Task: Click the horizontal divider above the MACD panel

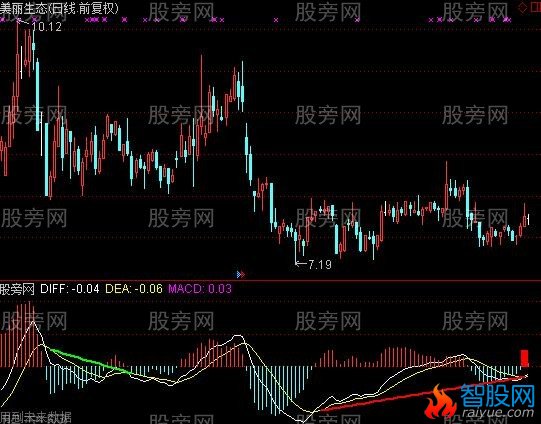Action: click(270, 280)
